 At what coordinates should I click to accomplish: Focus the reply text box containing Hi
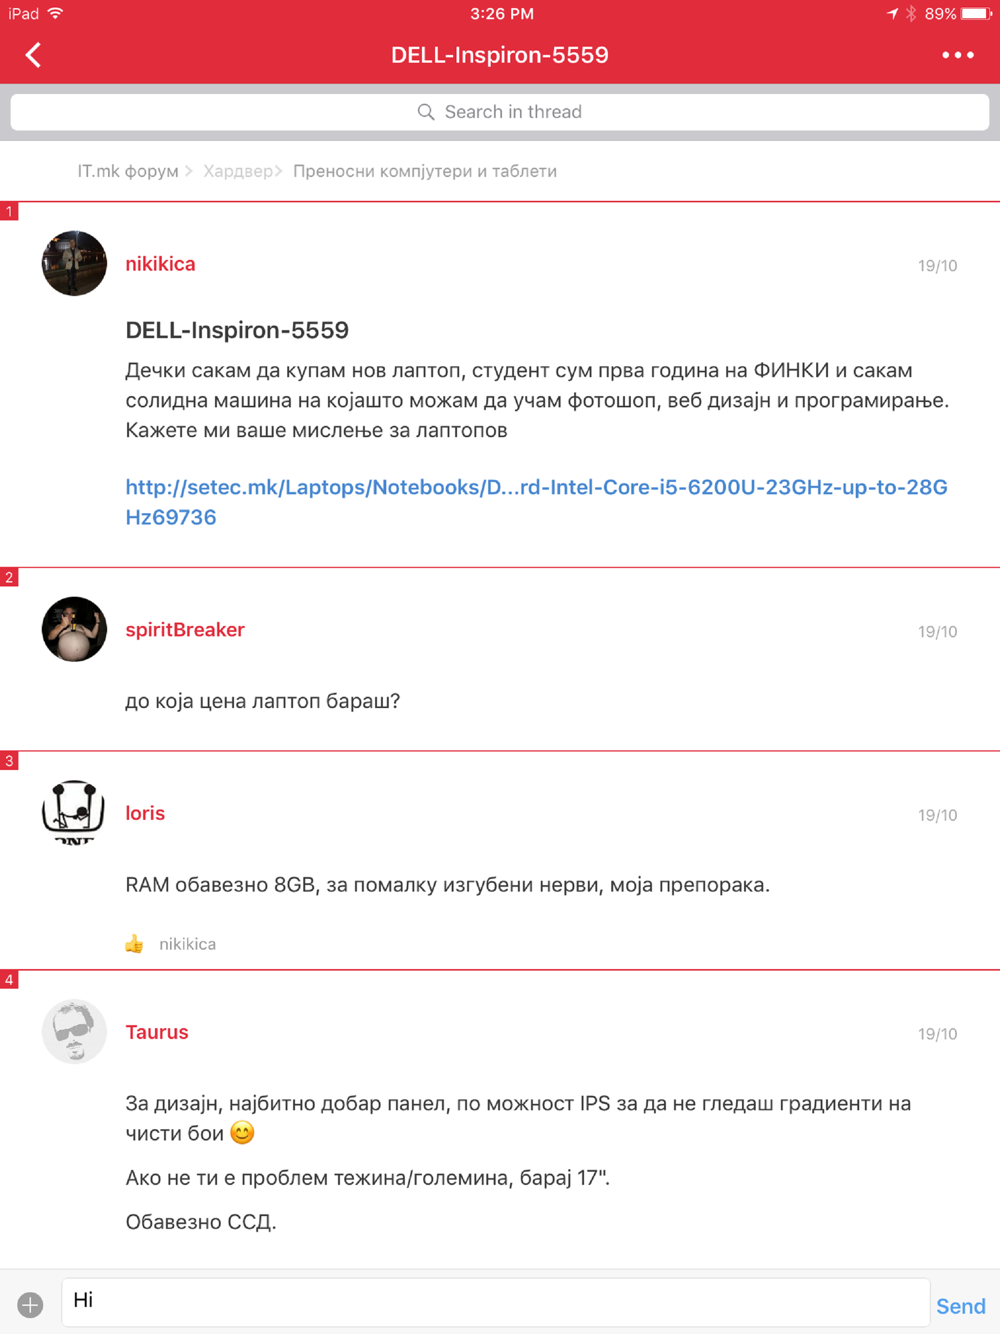click(x=496, y=1302)
